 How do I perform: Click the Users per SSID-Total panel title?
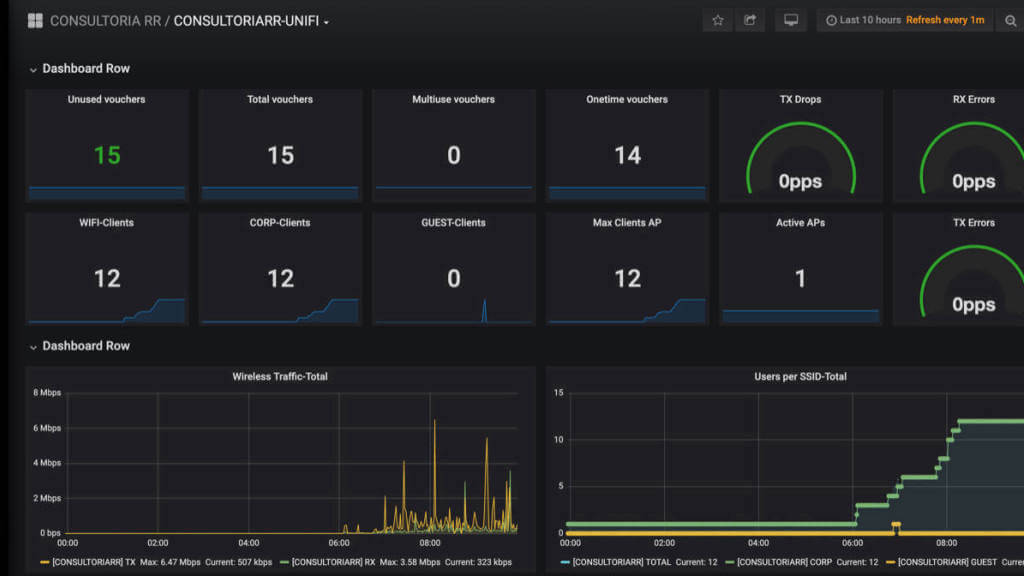[800, 377]
